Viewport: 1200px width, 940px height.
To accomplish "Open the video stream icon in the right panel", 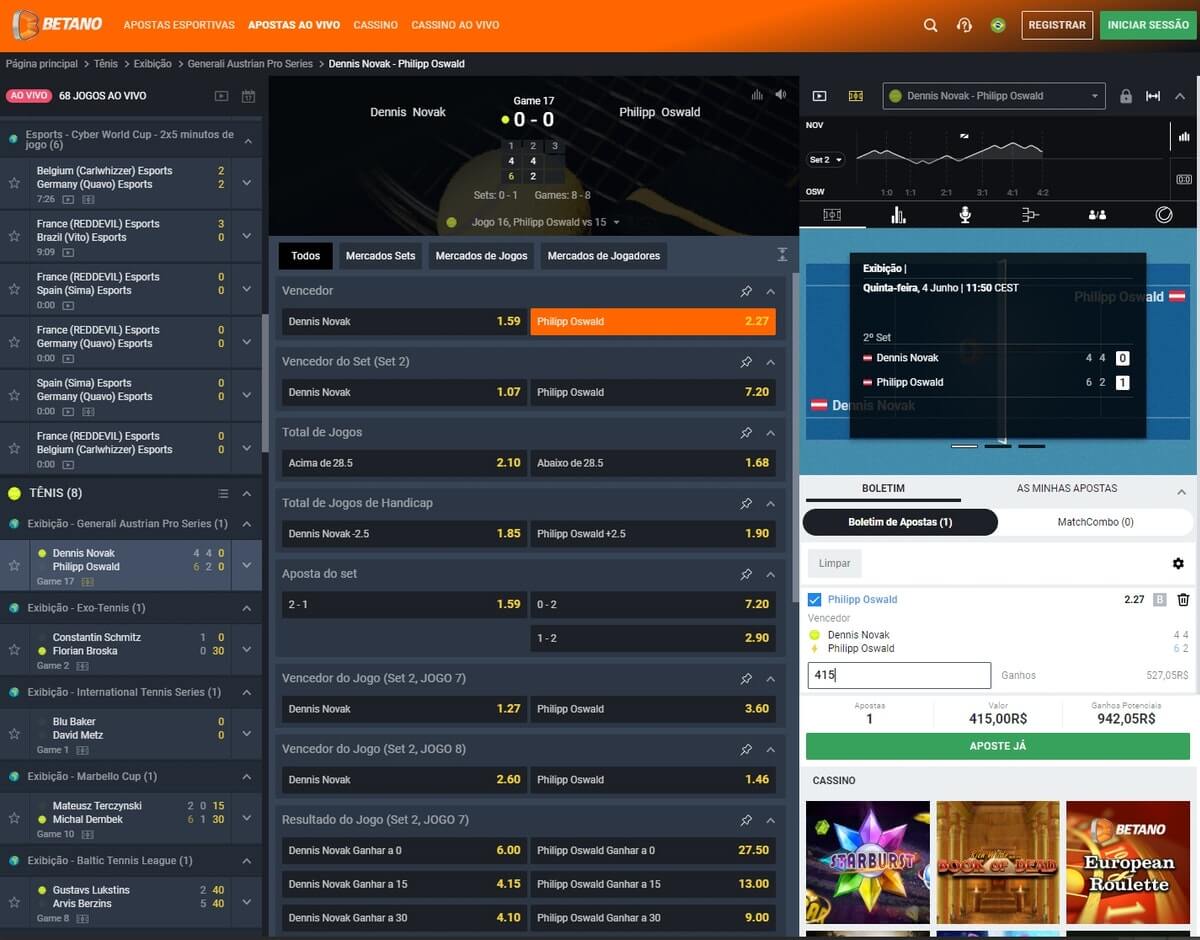I will tap(820, 96).
